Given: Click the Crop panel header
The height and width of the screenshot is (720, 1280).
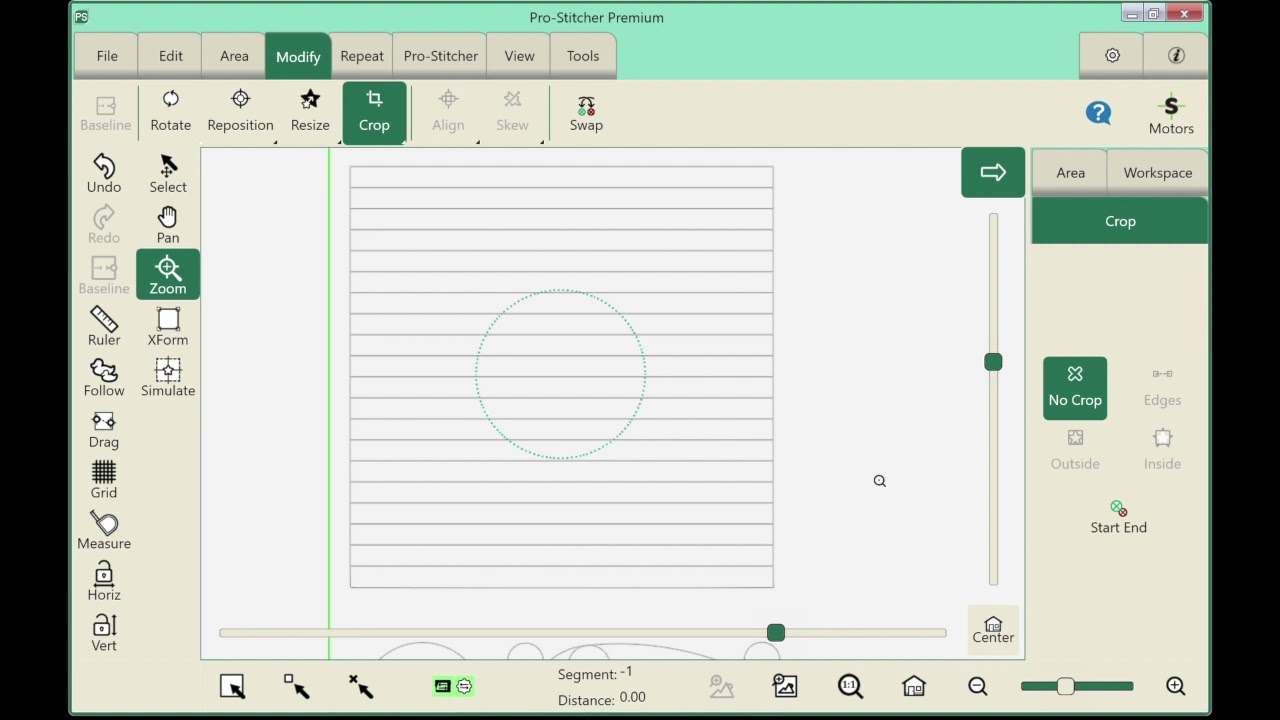Looking at the screenshot, I should [1120, 221].
